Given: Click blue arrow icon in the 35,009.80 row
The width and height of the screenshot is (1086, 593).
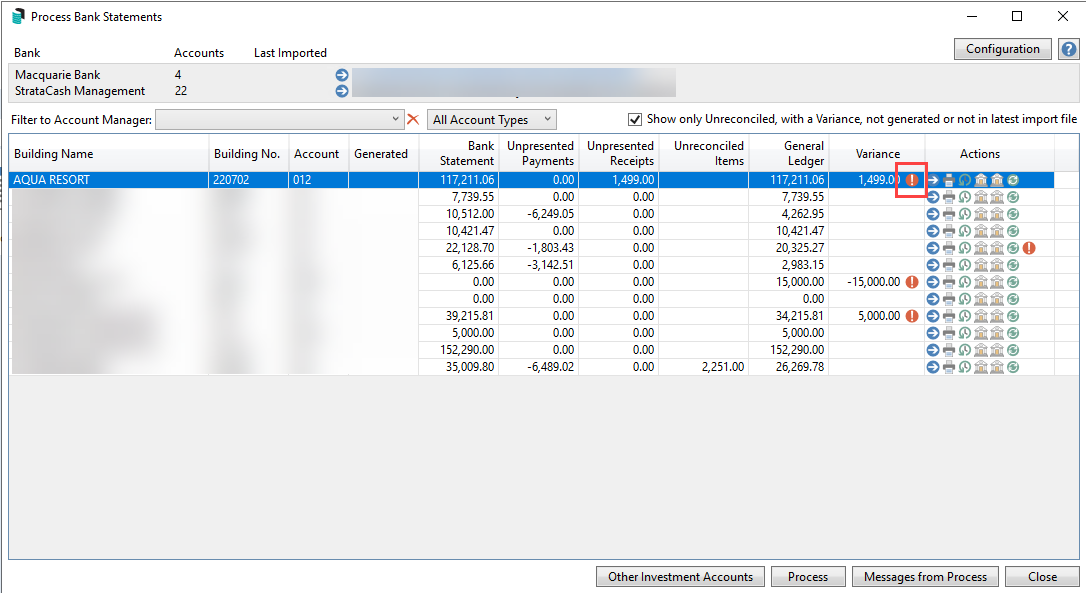Looking at the screenshot, I should [933, 367].
